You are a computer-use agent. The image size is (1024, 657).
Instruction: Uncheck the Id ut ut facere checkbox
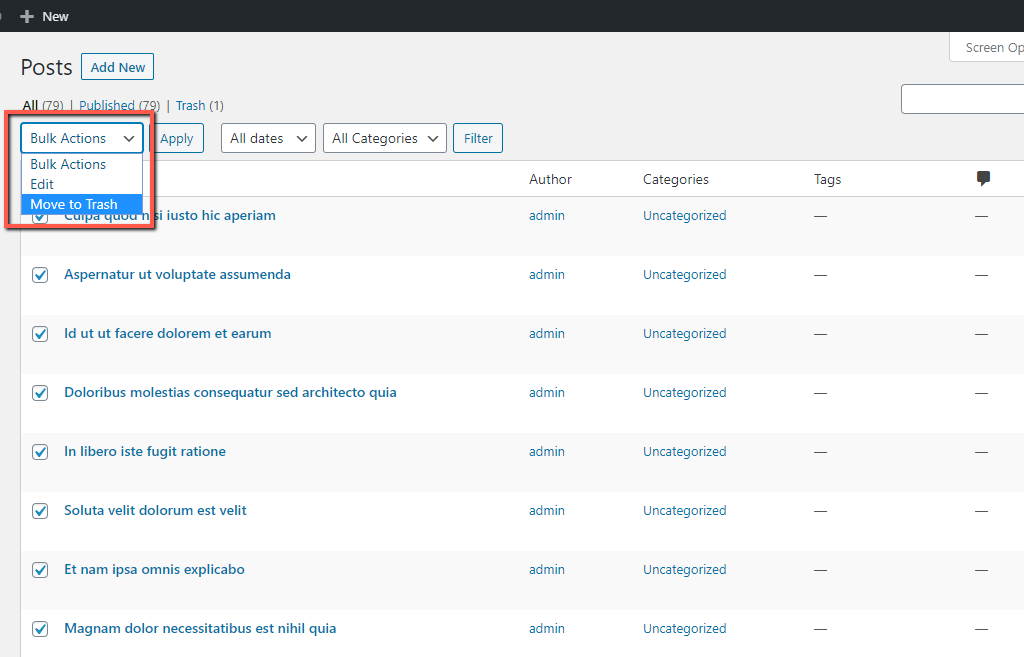point(40,334)
